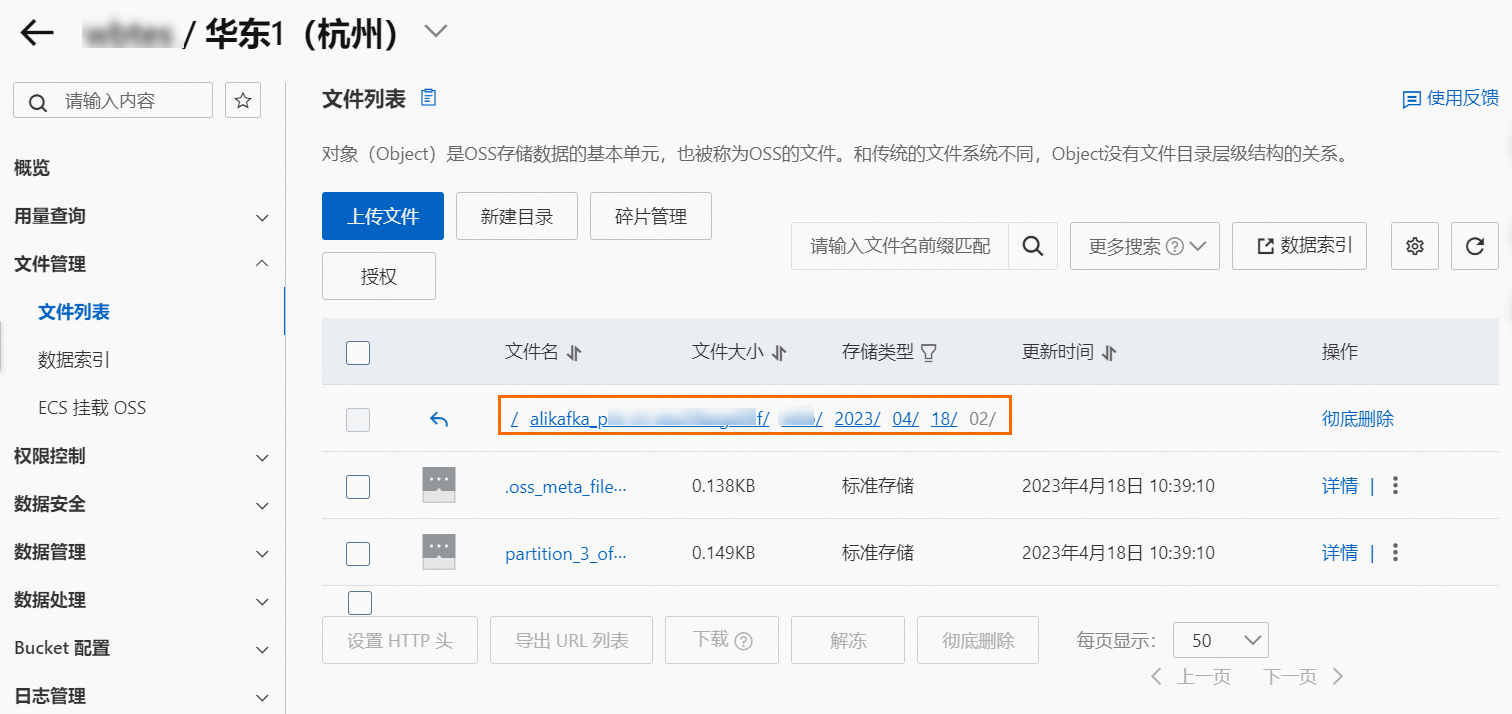Open 详情 for partition_3_of row
The height and width of the screenshot is (714, 1512).
(1340, 553)
